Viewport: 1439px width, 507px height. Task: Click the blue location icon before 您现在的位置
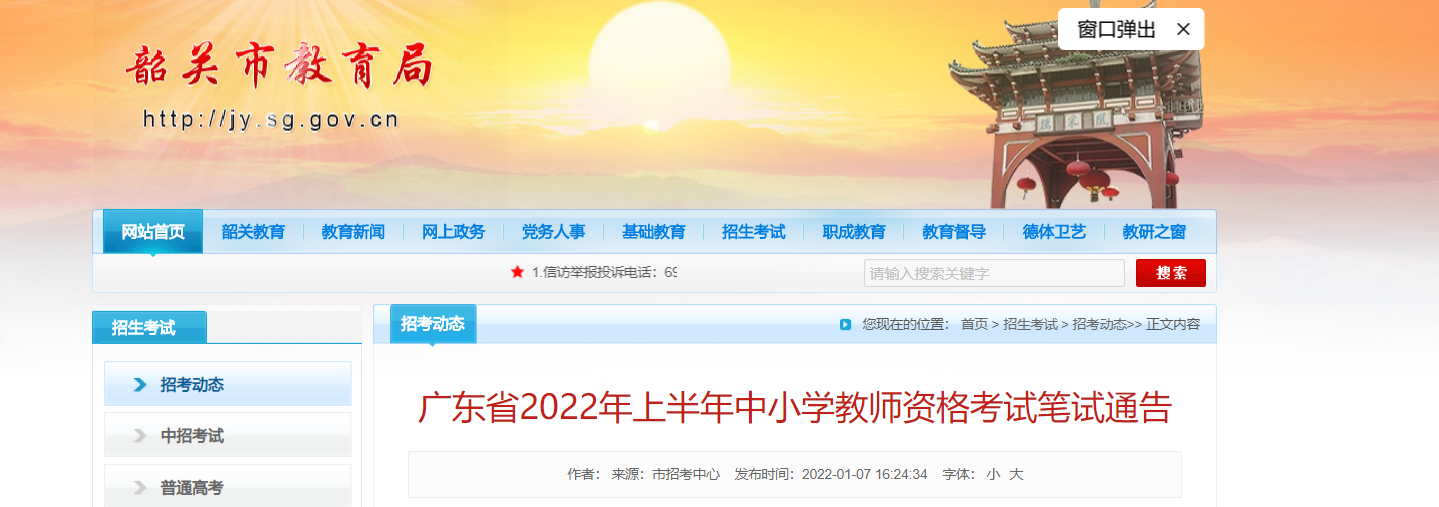tap(846, 324)
